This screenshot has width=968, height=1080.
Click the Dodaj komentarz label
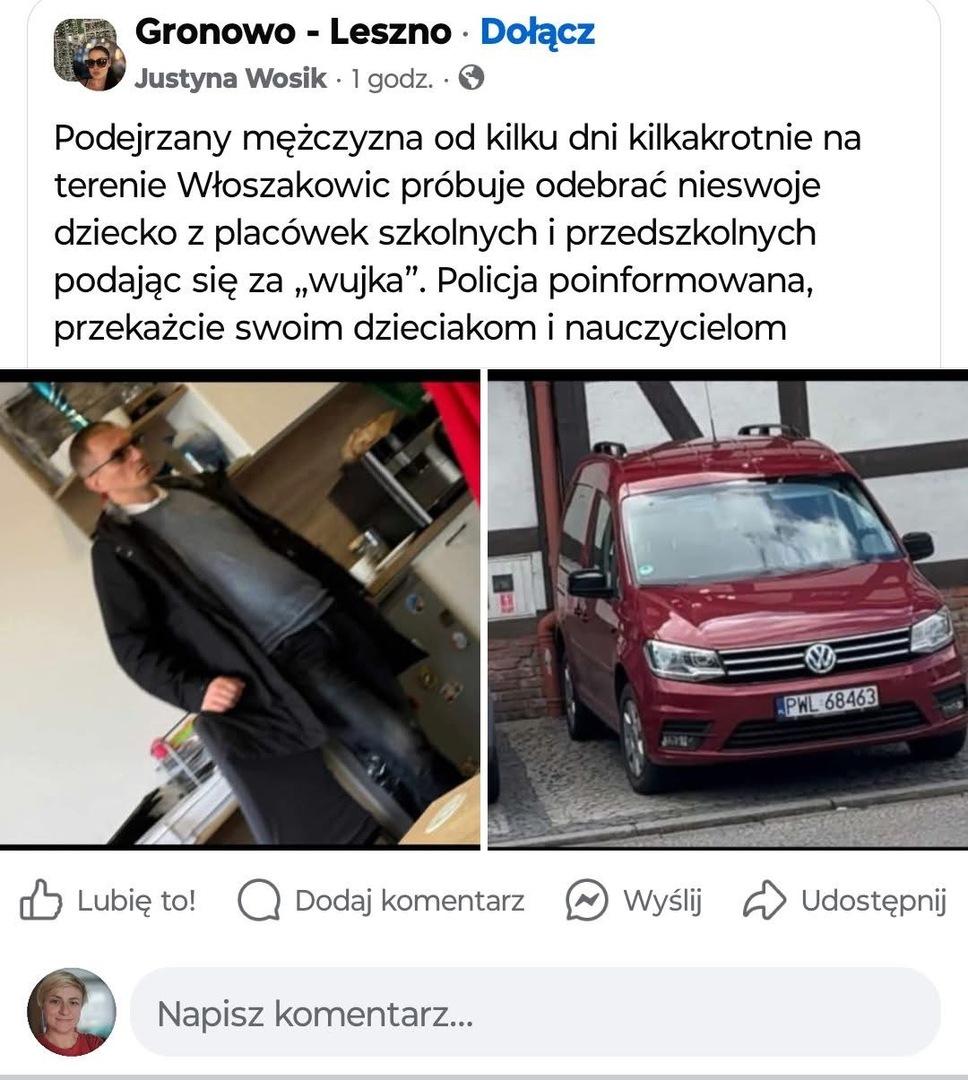coord(410,900)
